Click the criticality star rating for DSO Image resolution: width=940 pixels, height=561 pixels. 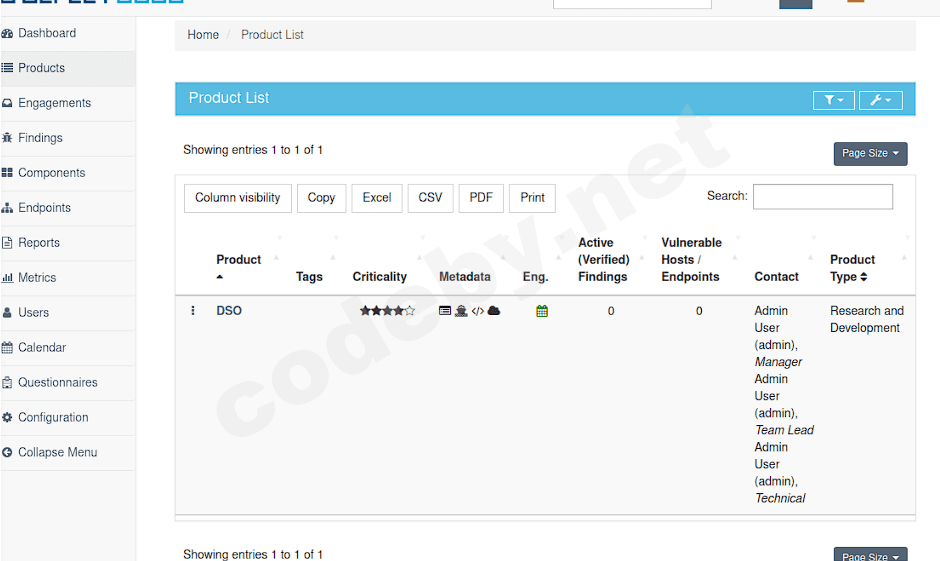tap(387, 310)
